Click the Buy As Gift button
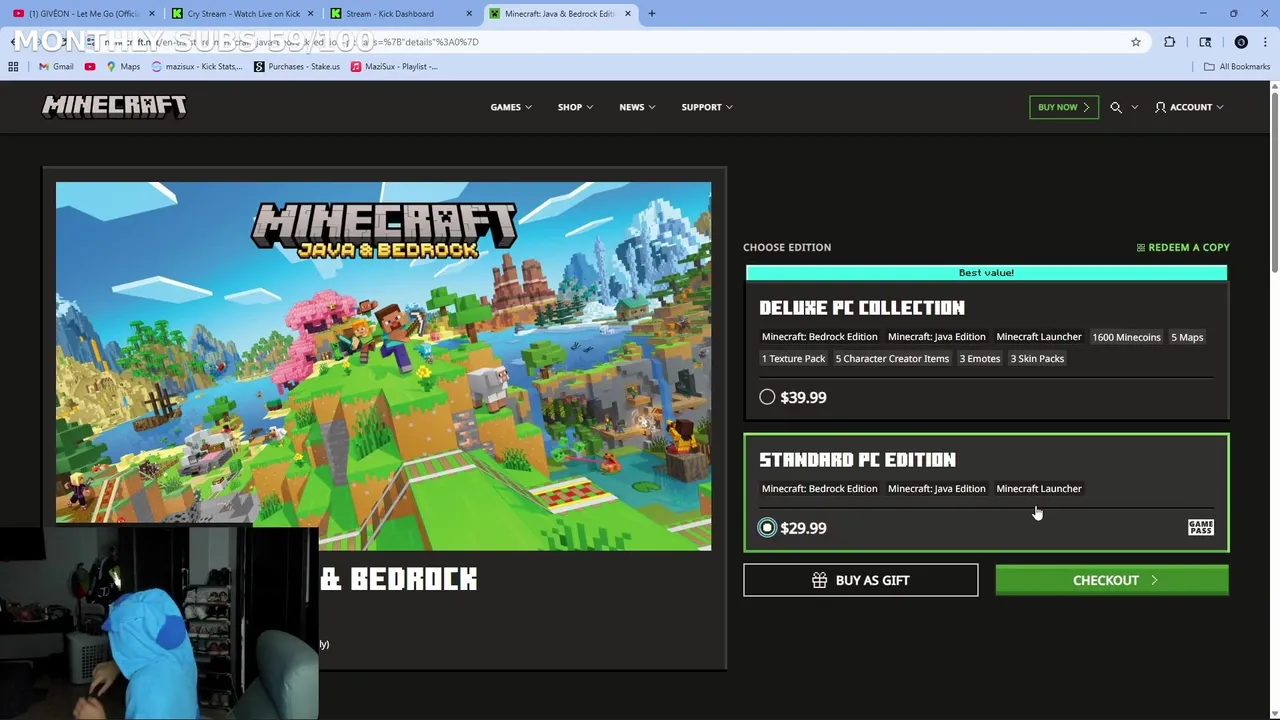The image size is (1280, 720). click(x=861, y=580)
